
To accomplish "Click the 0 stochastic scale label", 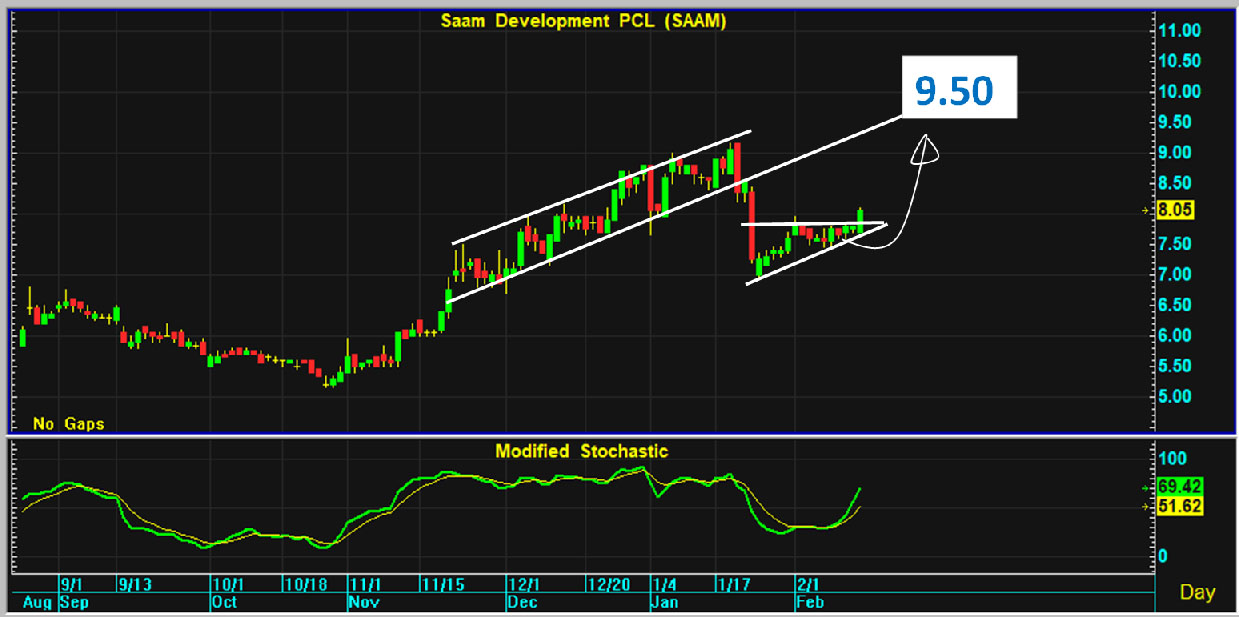I will [1162, 556].
